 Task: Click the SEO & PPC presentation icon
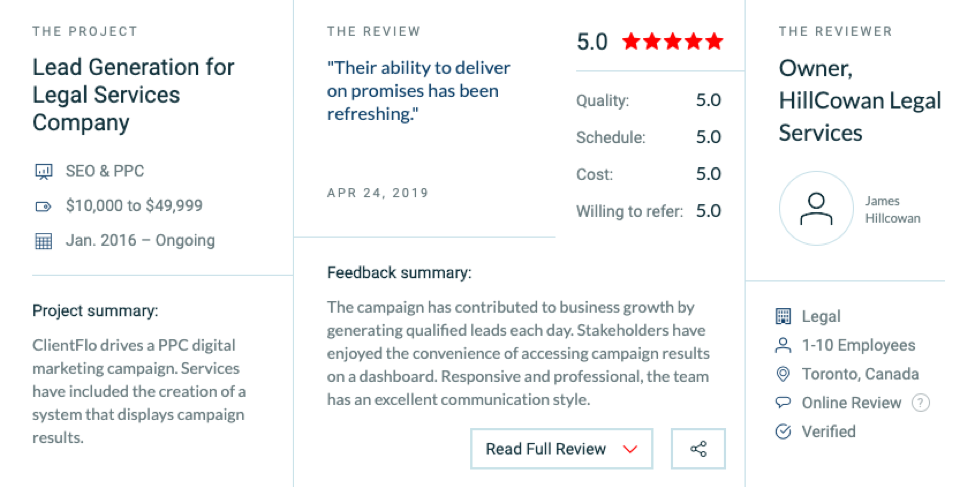(x=43, y=171)
